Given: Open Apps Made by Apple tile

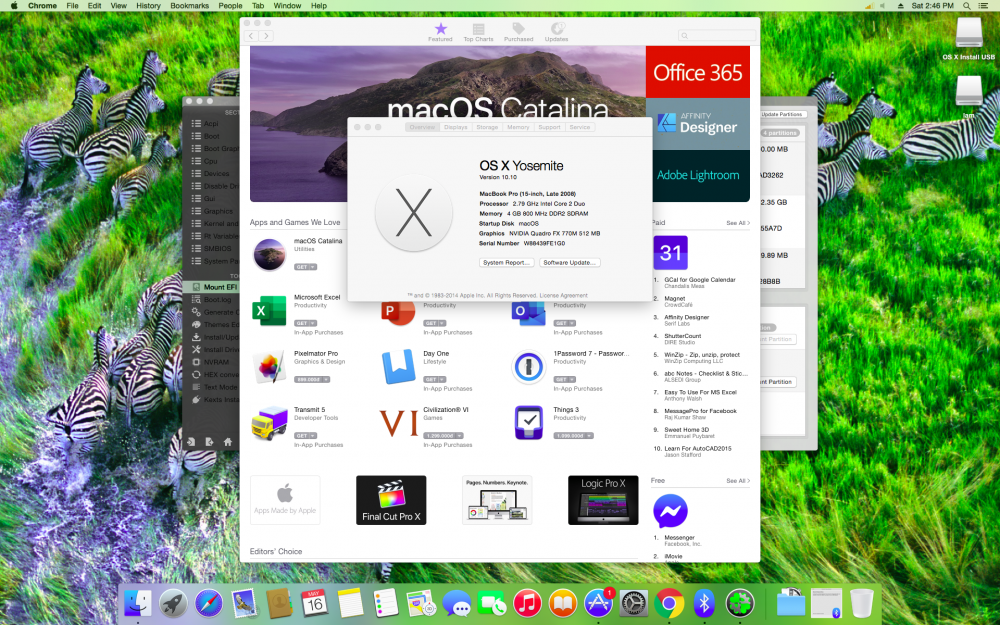Looking at the screenshot, I should pyautogui.click(x=285, y=500).
